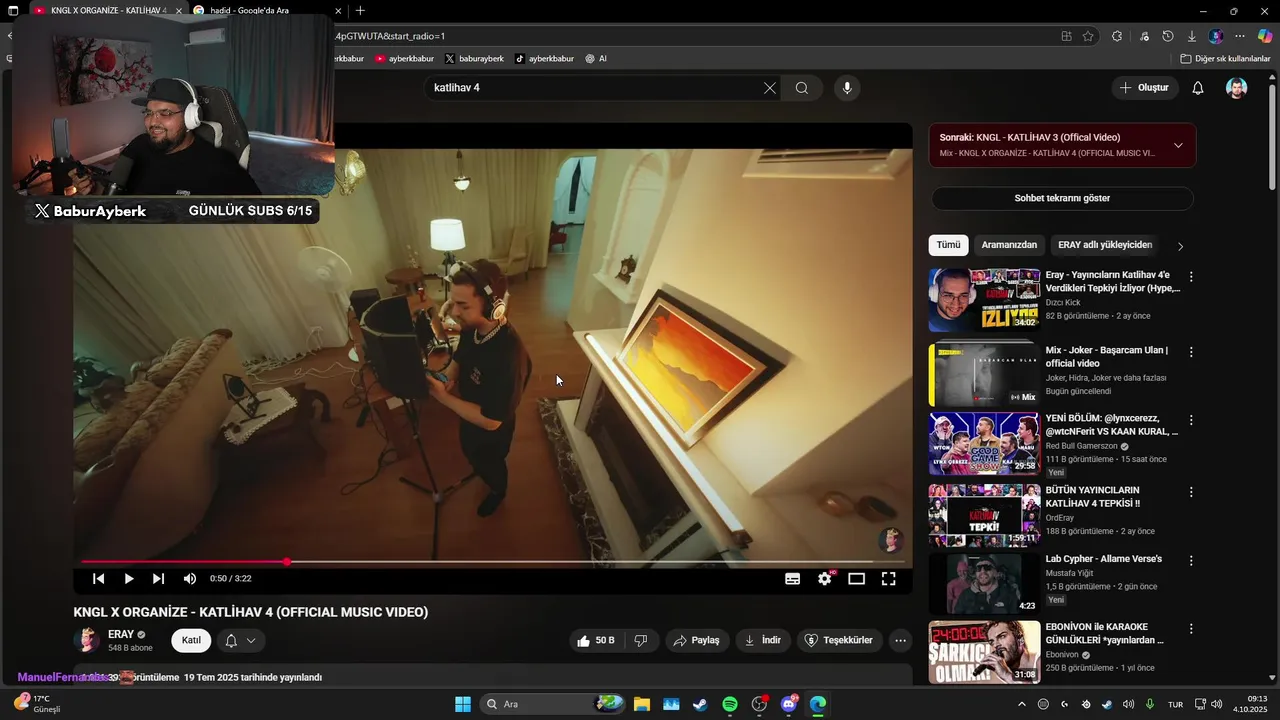
Task: Click the İndir download button
Action: coord(762,640)
